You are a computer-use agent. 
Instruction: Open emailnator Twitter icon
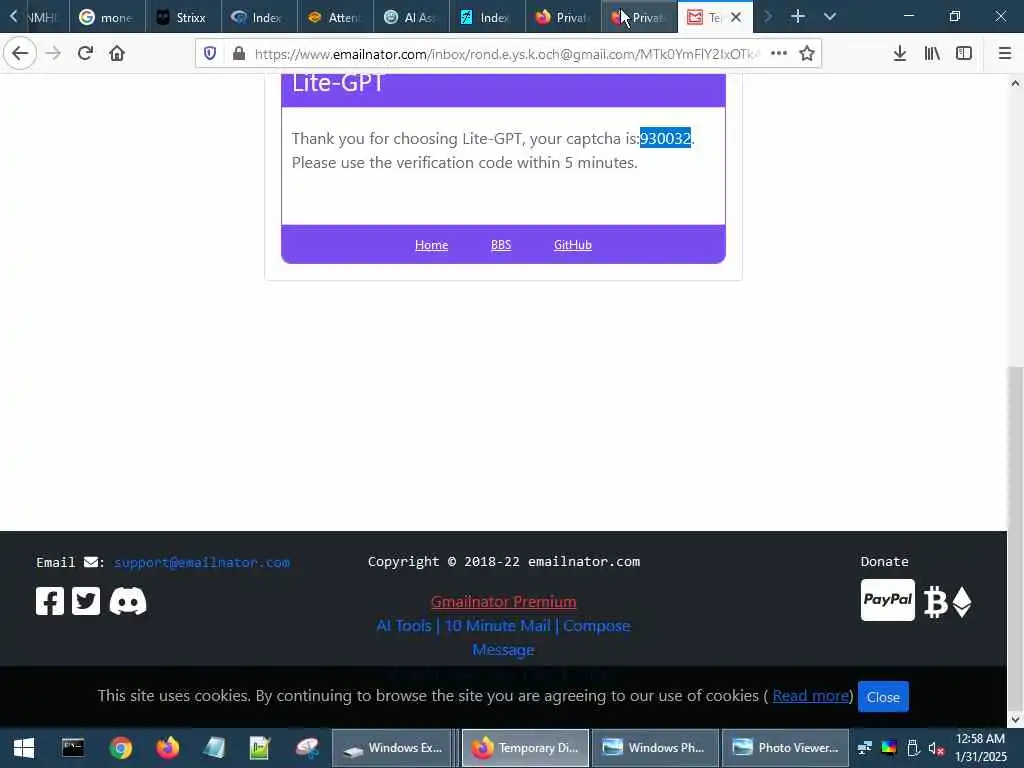click(x=86, y=601)
